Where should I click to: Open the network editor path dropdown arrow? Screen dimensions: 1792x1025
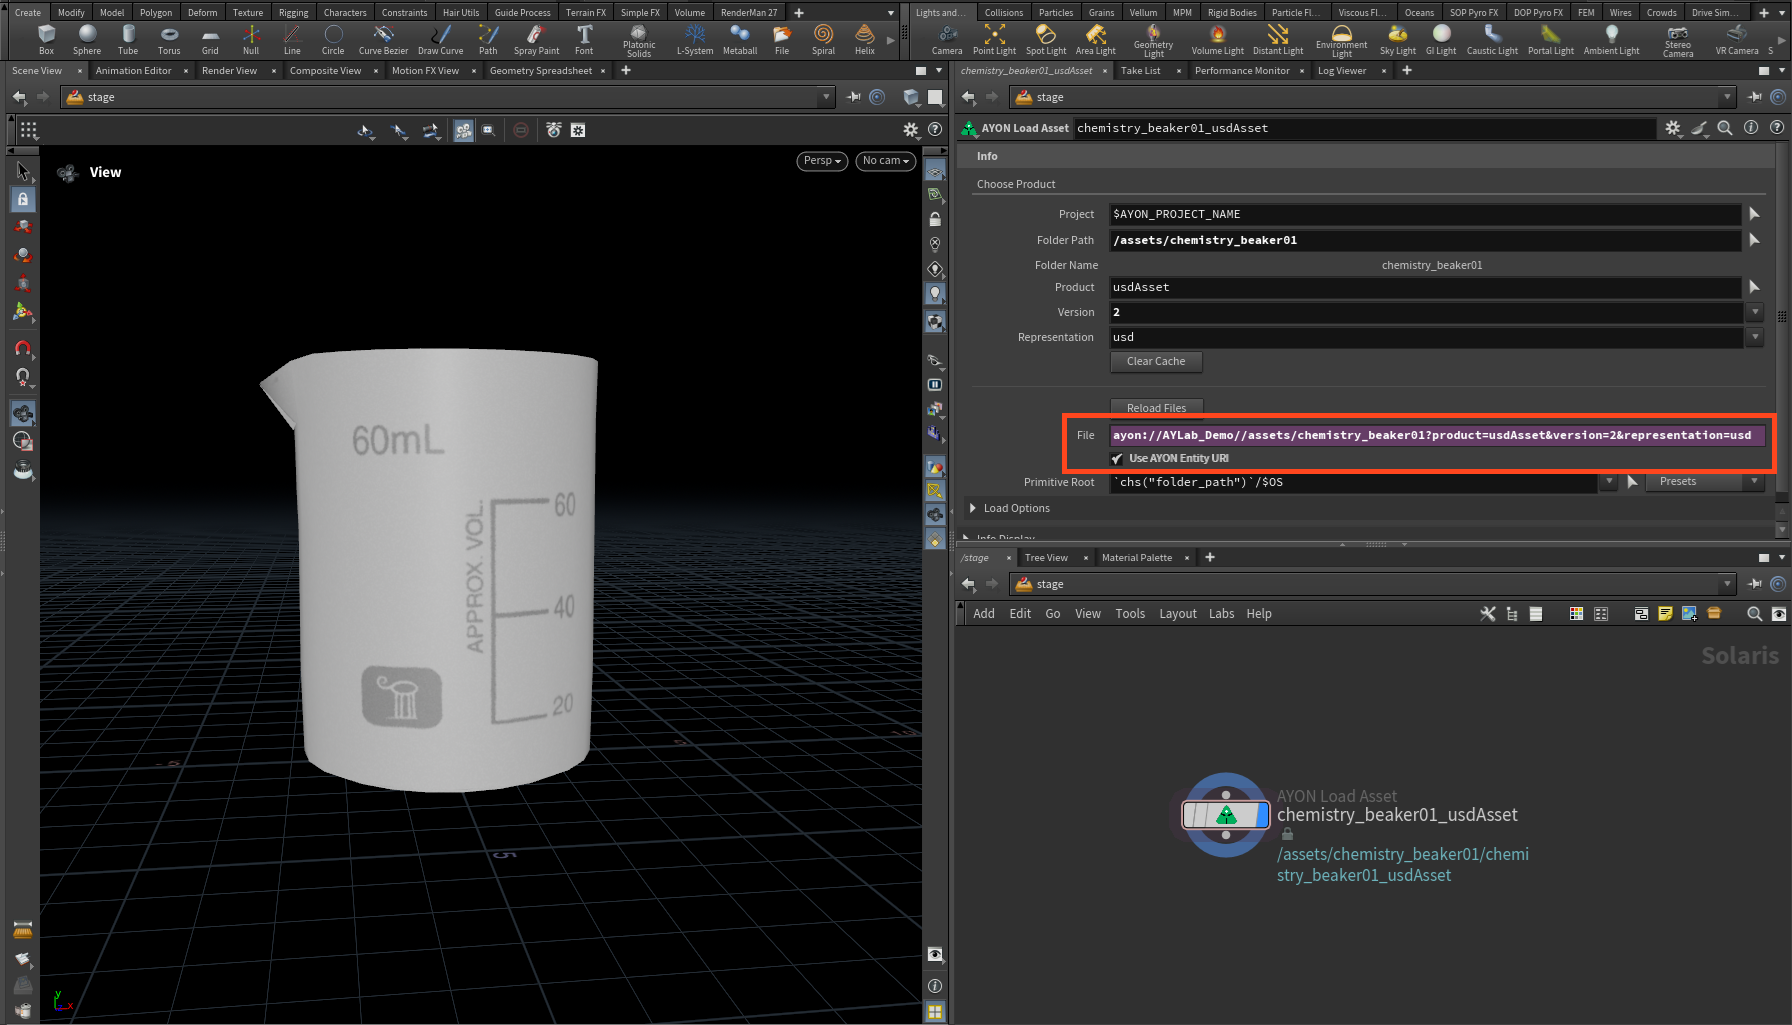coord(1727,584)
